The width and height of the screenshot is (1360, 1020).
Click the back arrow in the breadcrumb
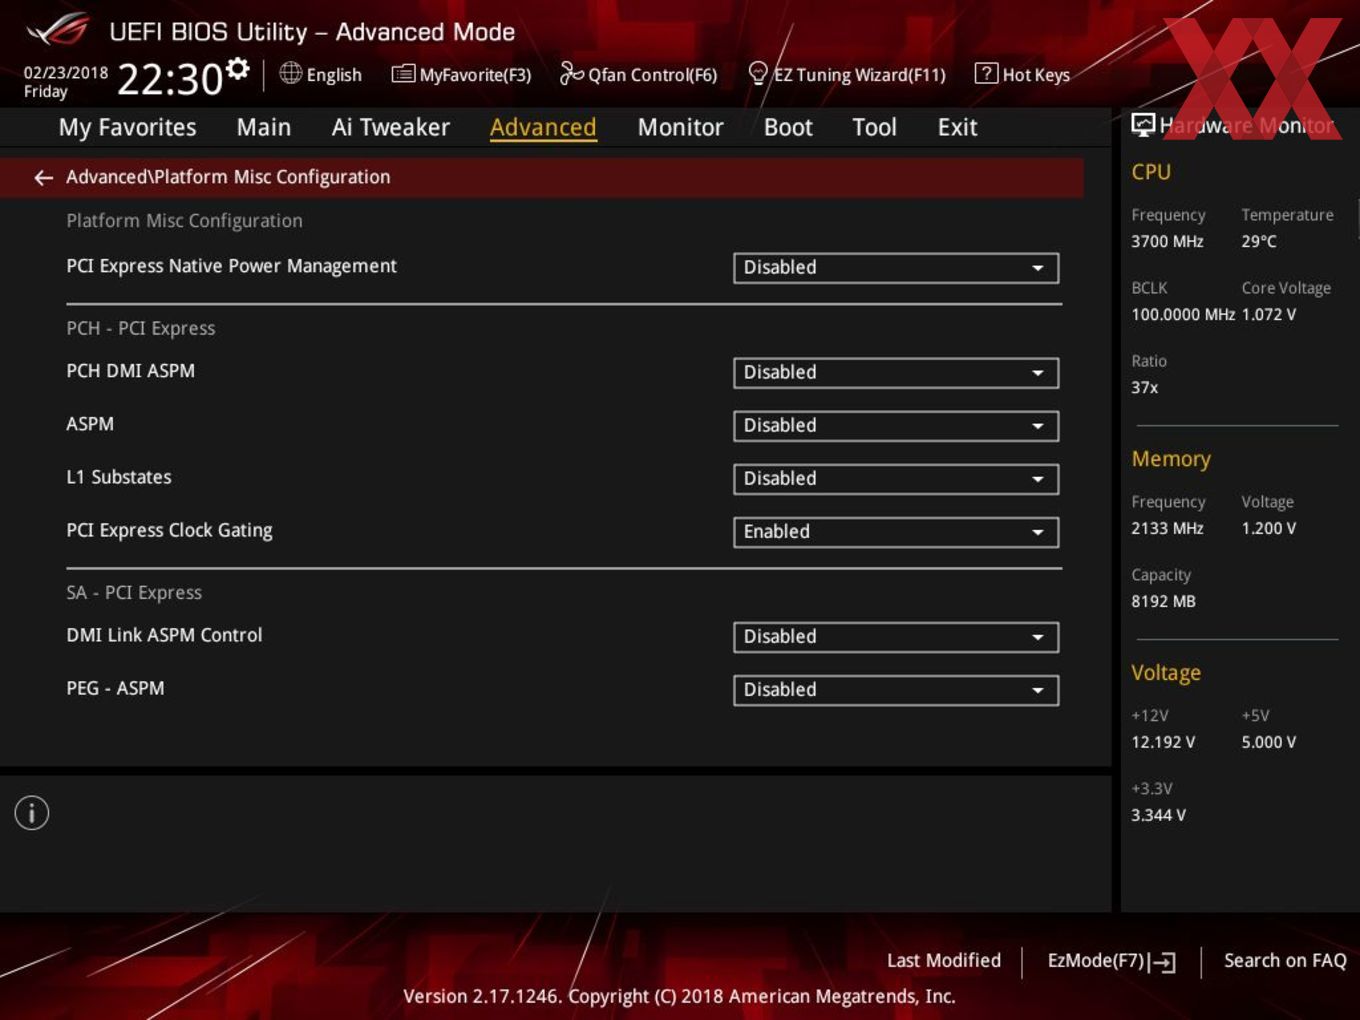point(43,178)
